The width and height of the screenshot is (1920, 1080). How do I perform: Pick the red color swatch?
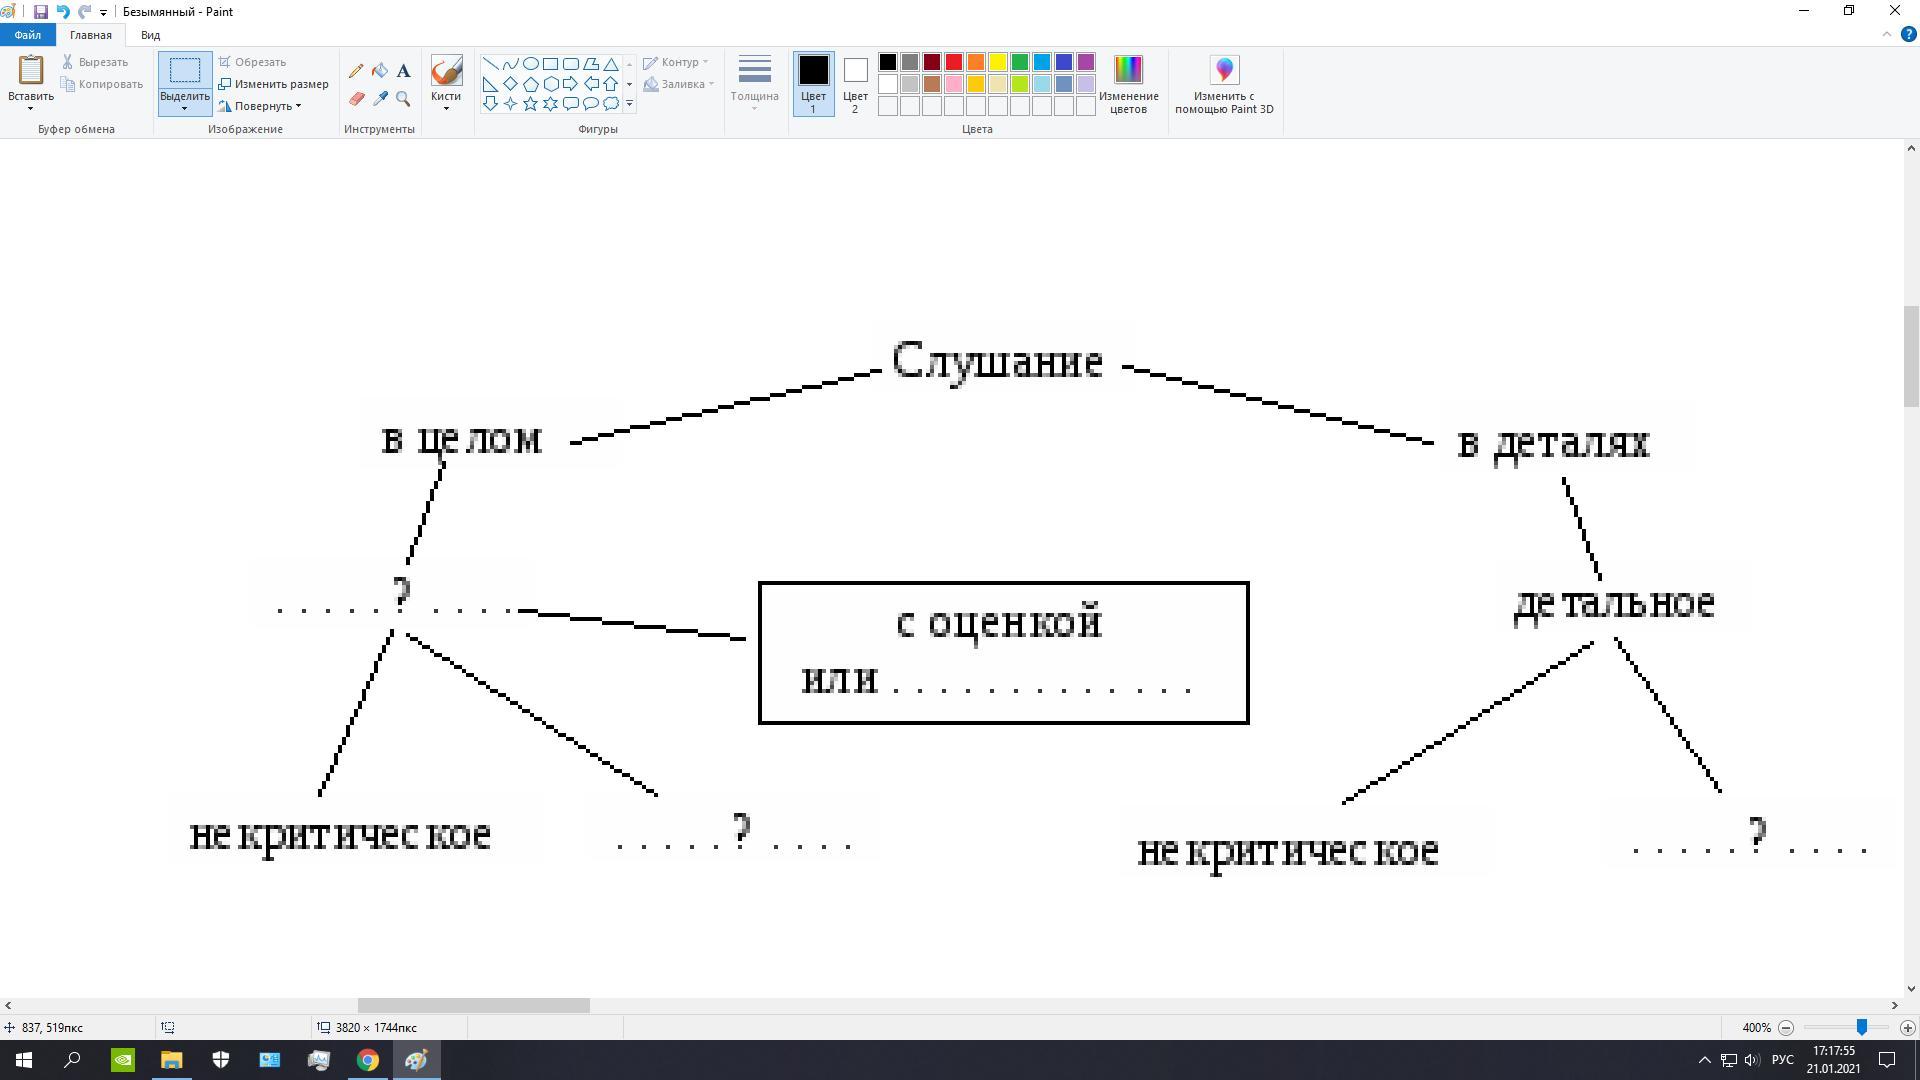click(x=953, y=62)
